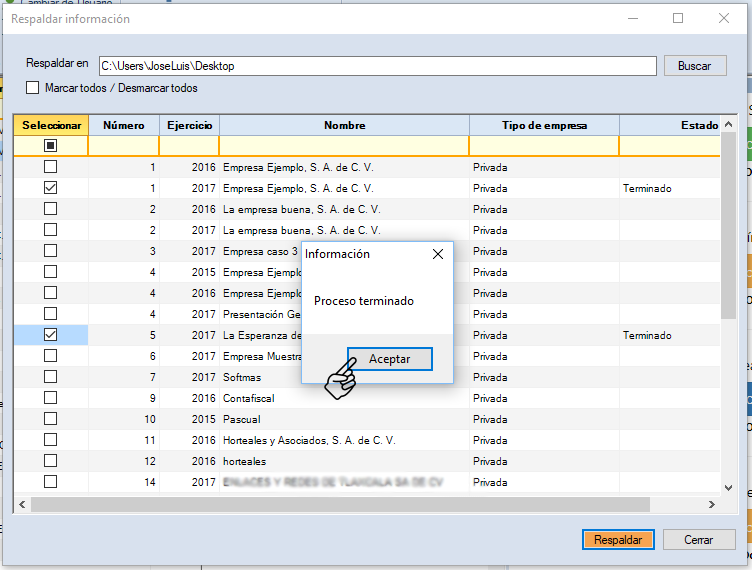Maximize the Respaldar información window
Viewport: 752px width, 570px height.
(678, 18)
